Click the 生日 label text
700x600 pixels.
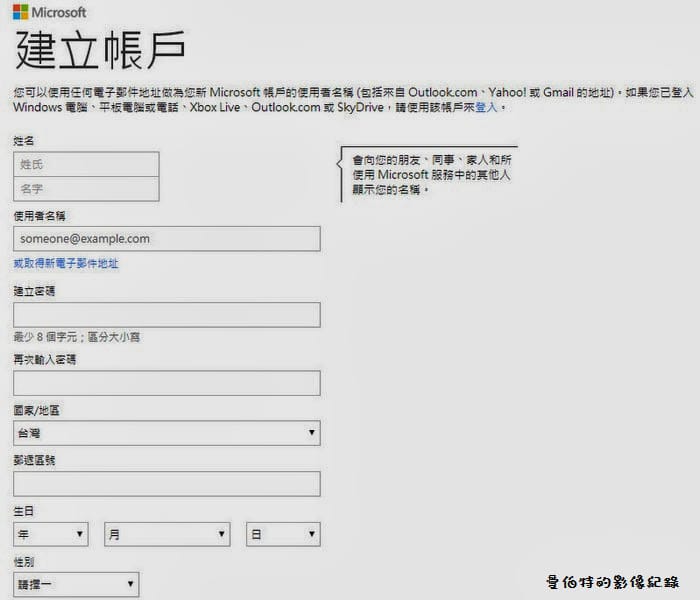pos(24,511)
